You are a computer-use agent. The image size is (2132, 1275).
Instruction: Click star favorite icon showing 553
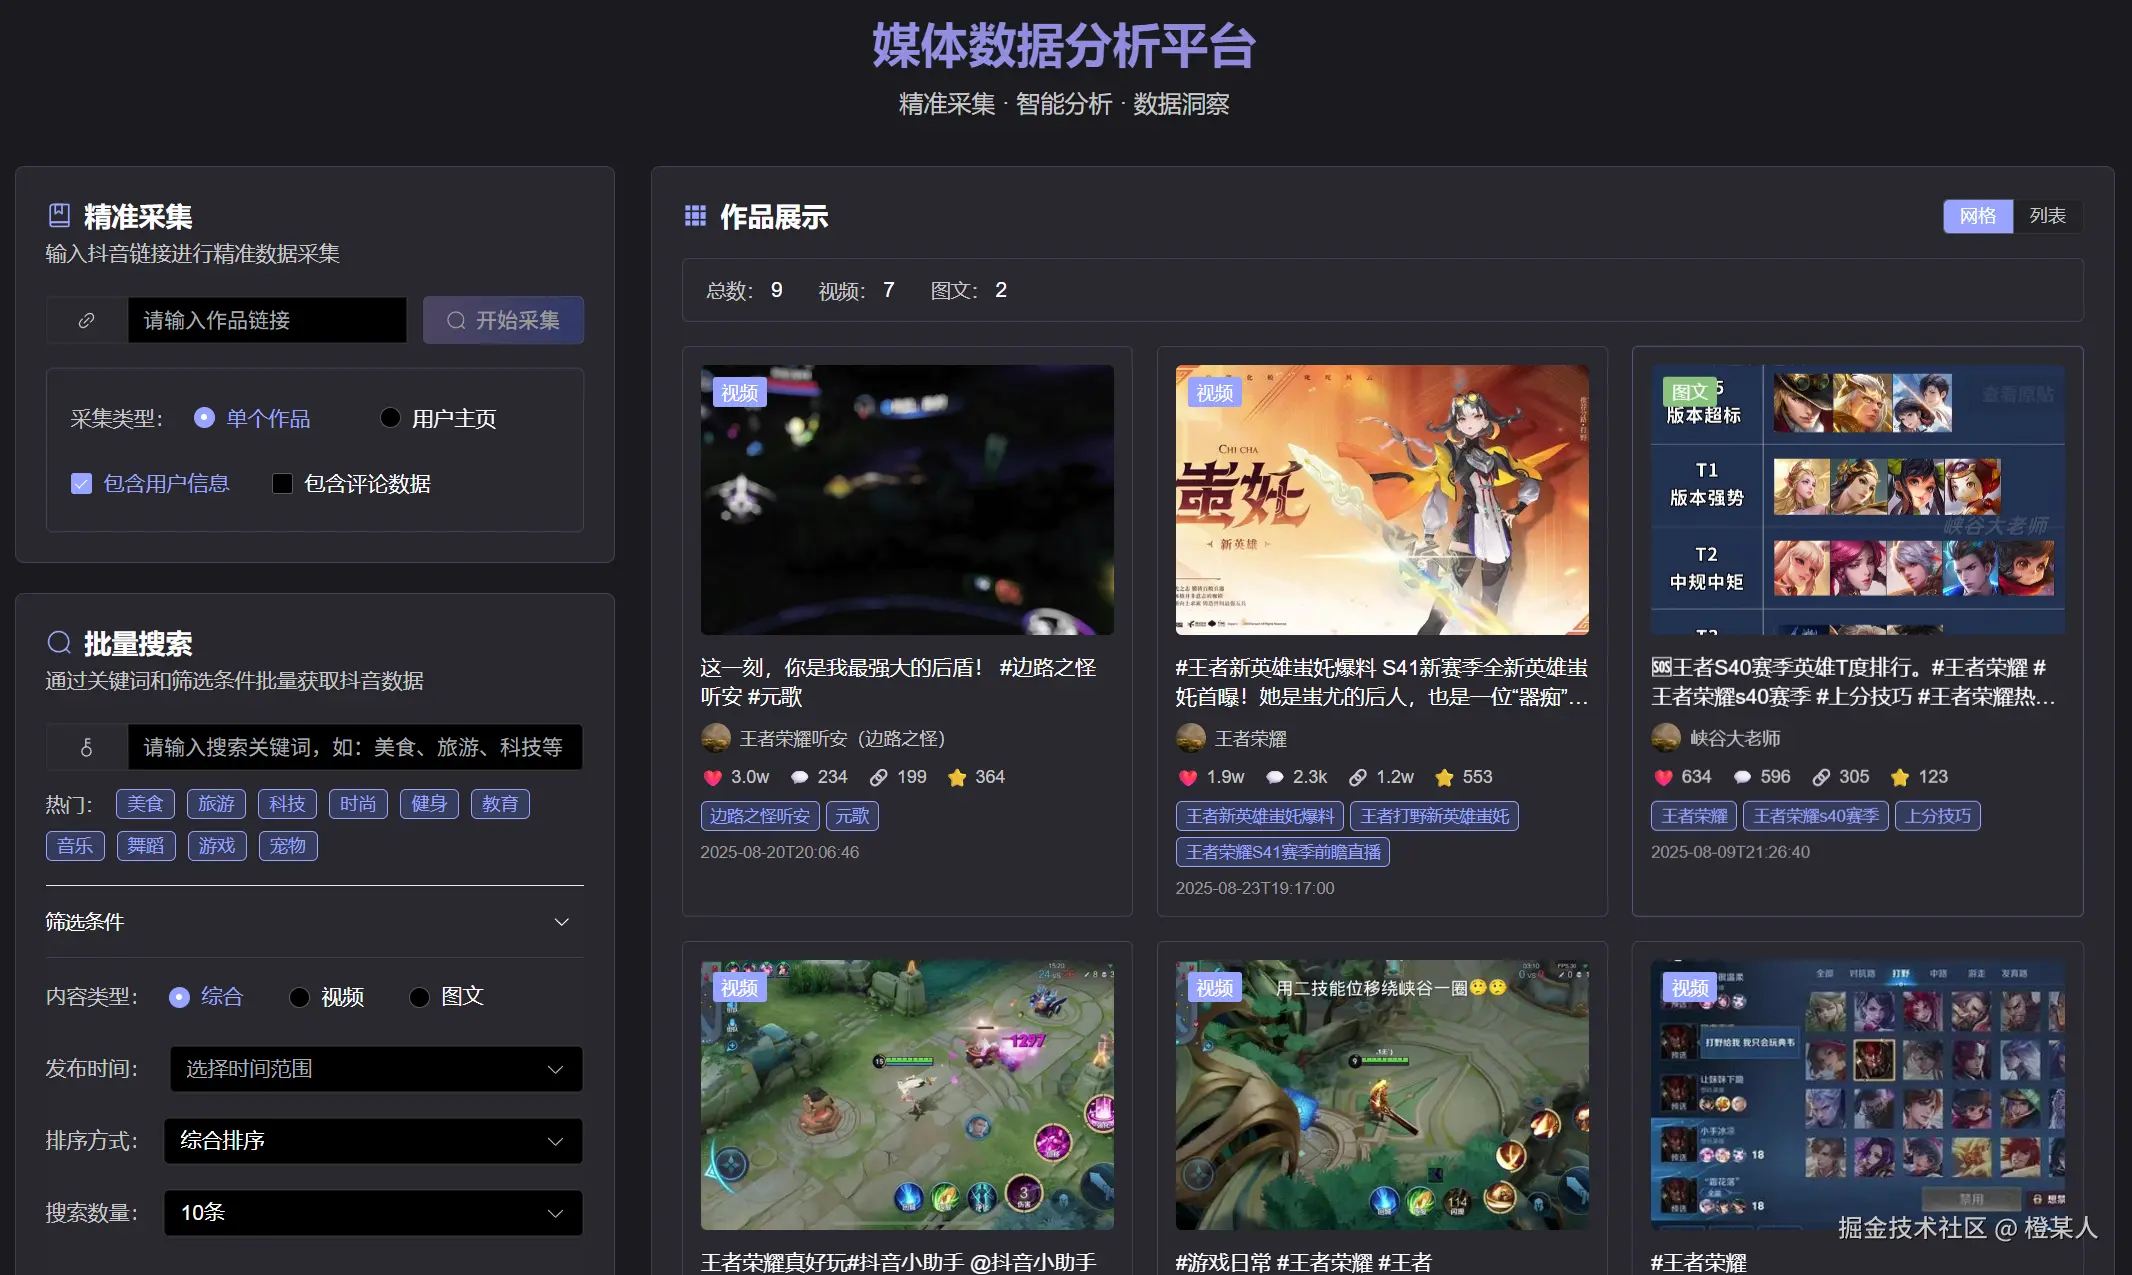1444,777
